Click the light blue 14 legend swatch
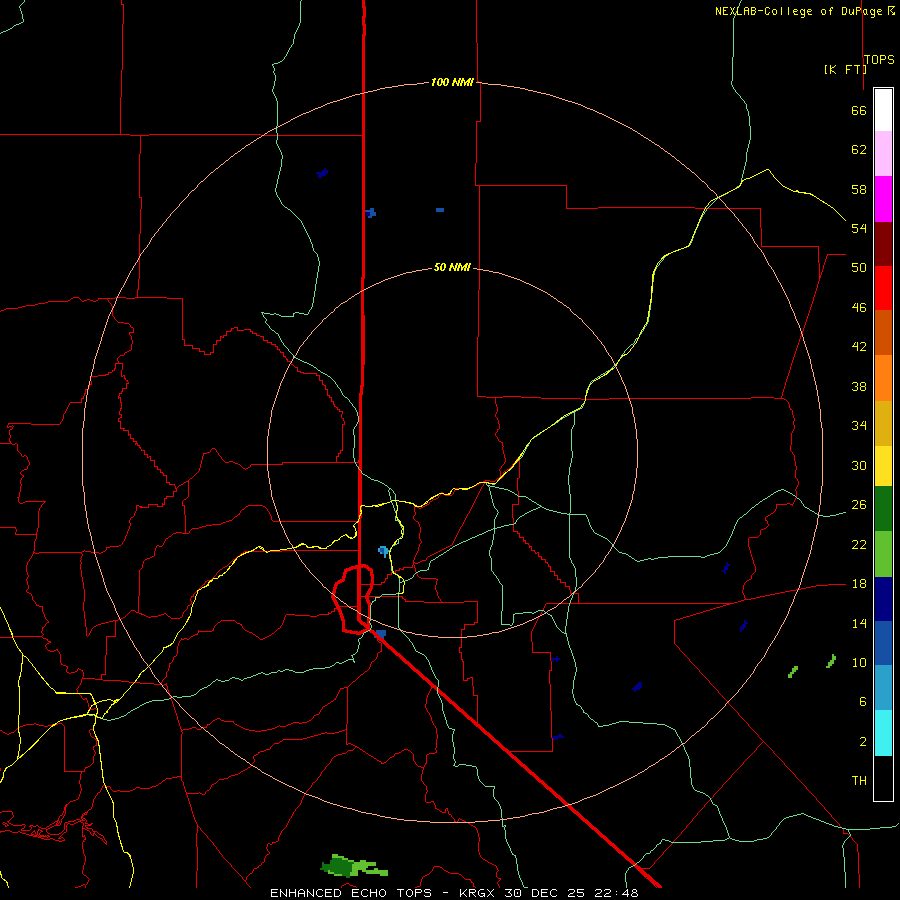Screen dimensions: 900x900 pyautogui.click(x=883, y=688)
